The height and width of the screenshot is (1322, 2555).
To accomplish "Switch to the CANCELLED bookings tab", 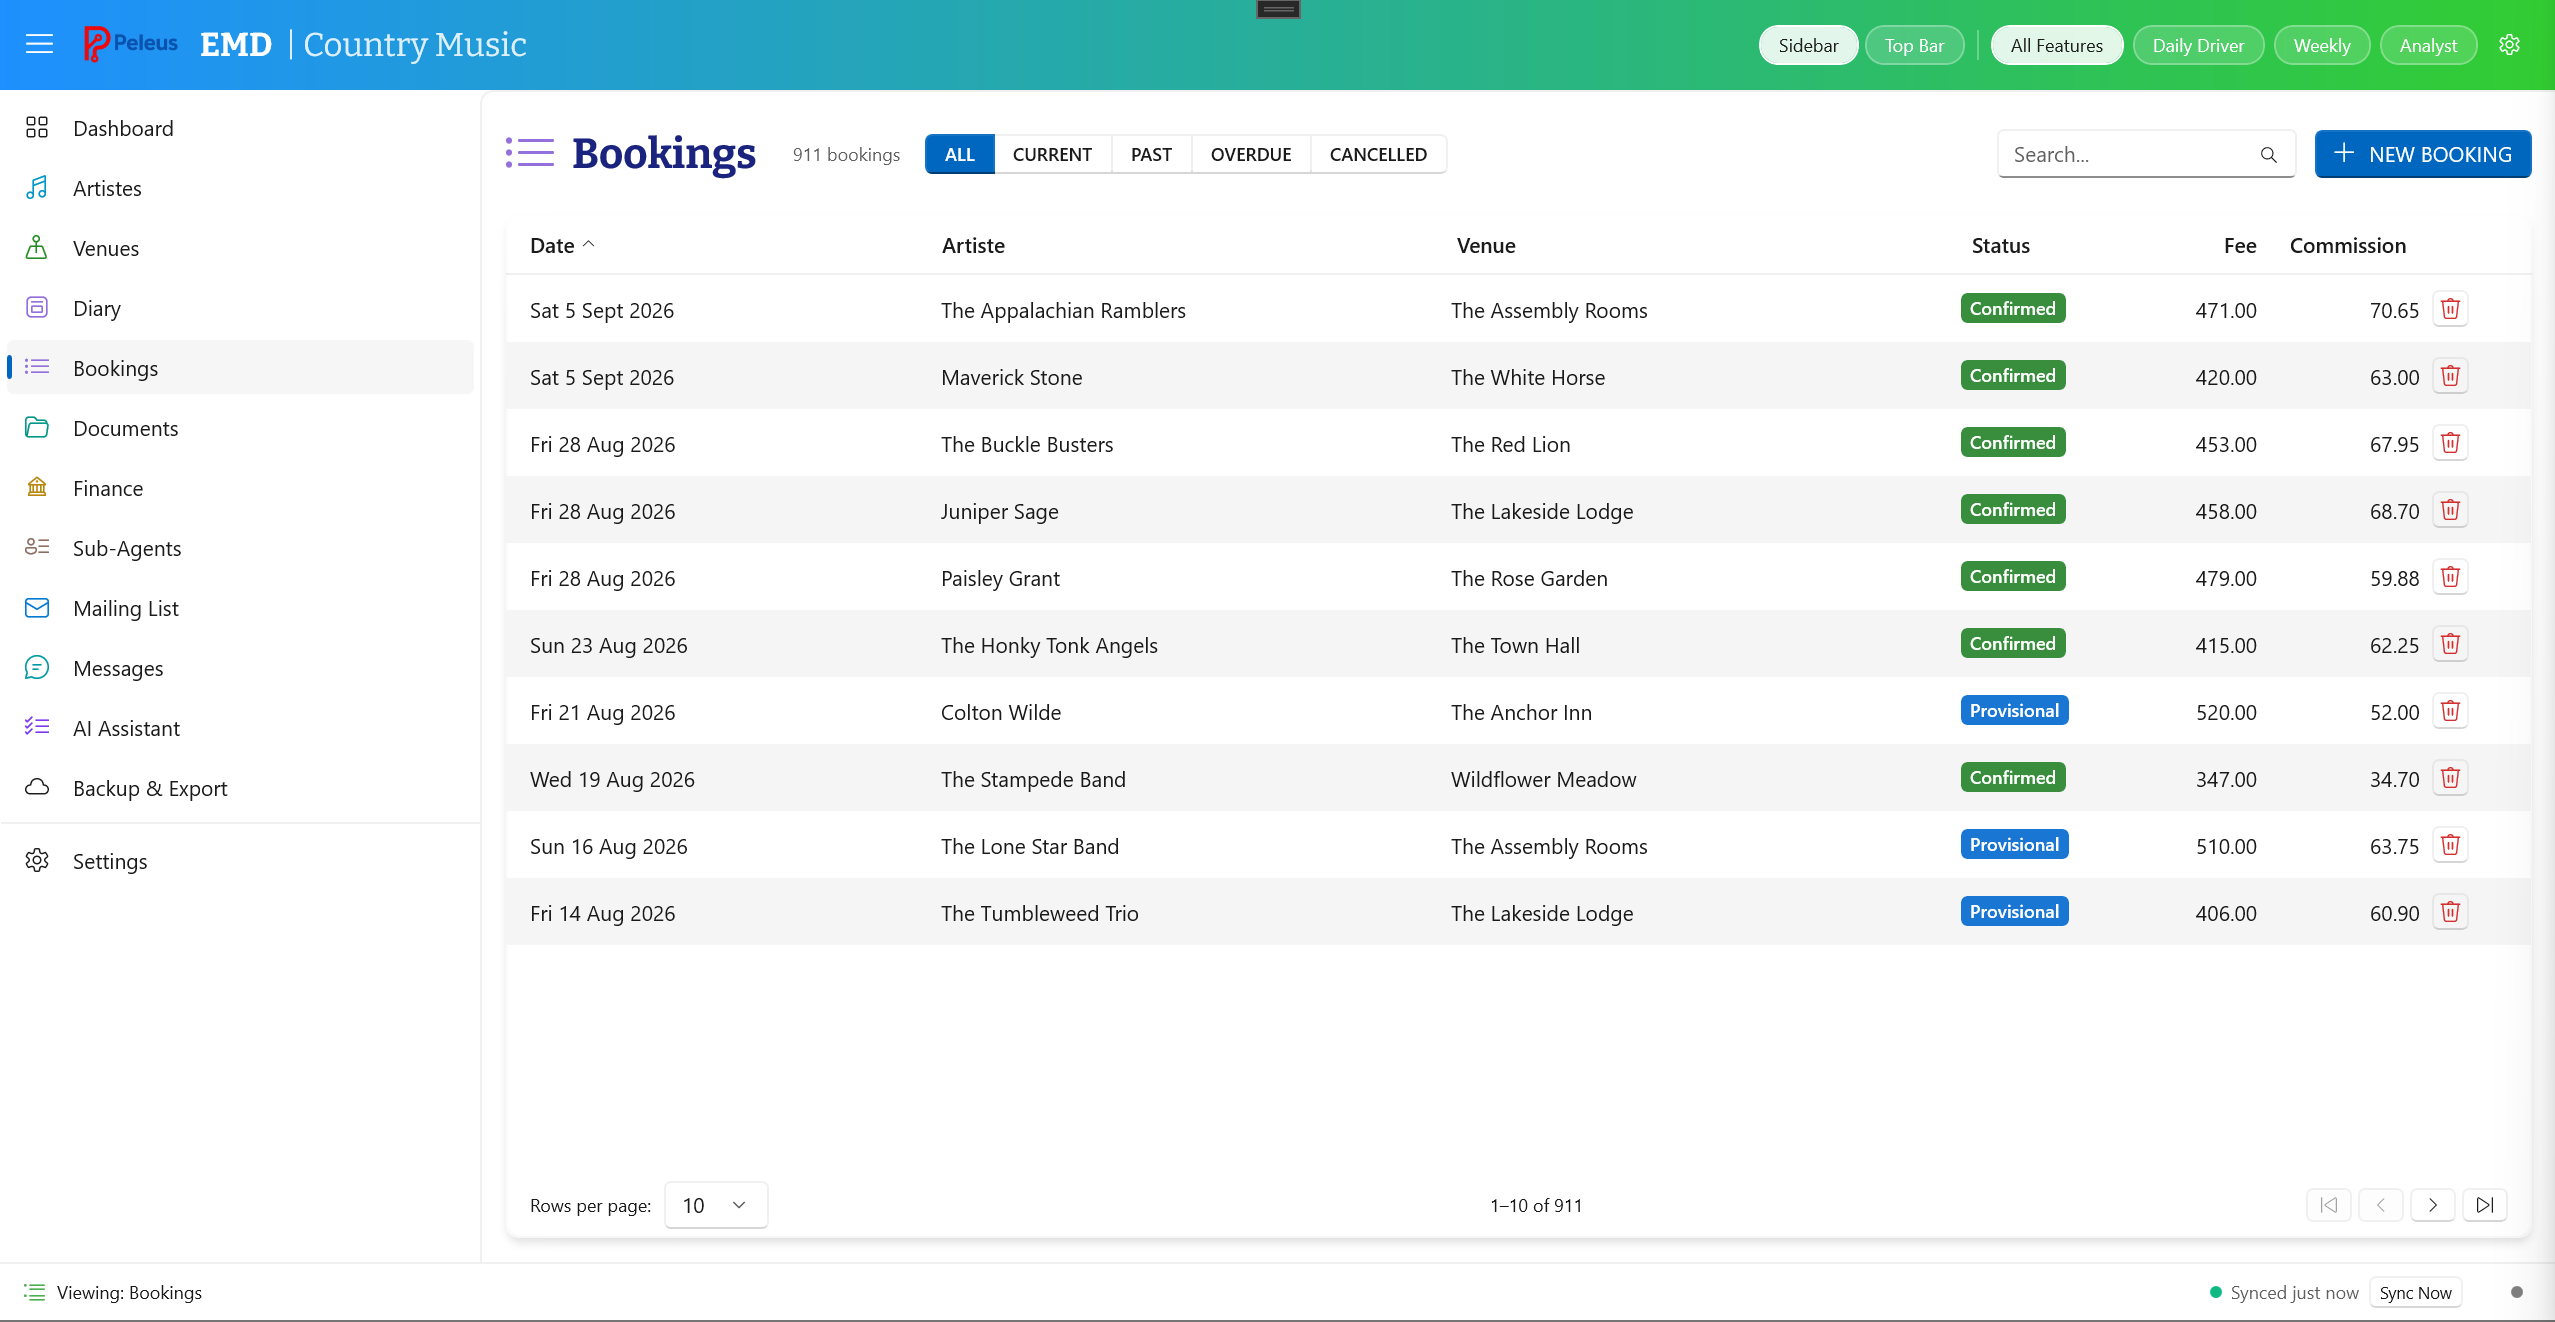I will pyautogui.click(x=1378, y=154).
